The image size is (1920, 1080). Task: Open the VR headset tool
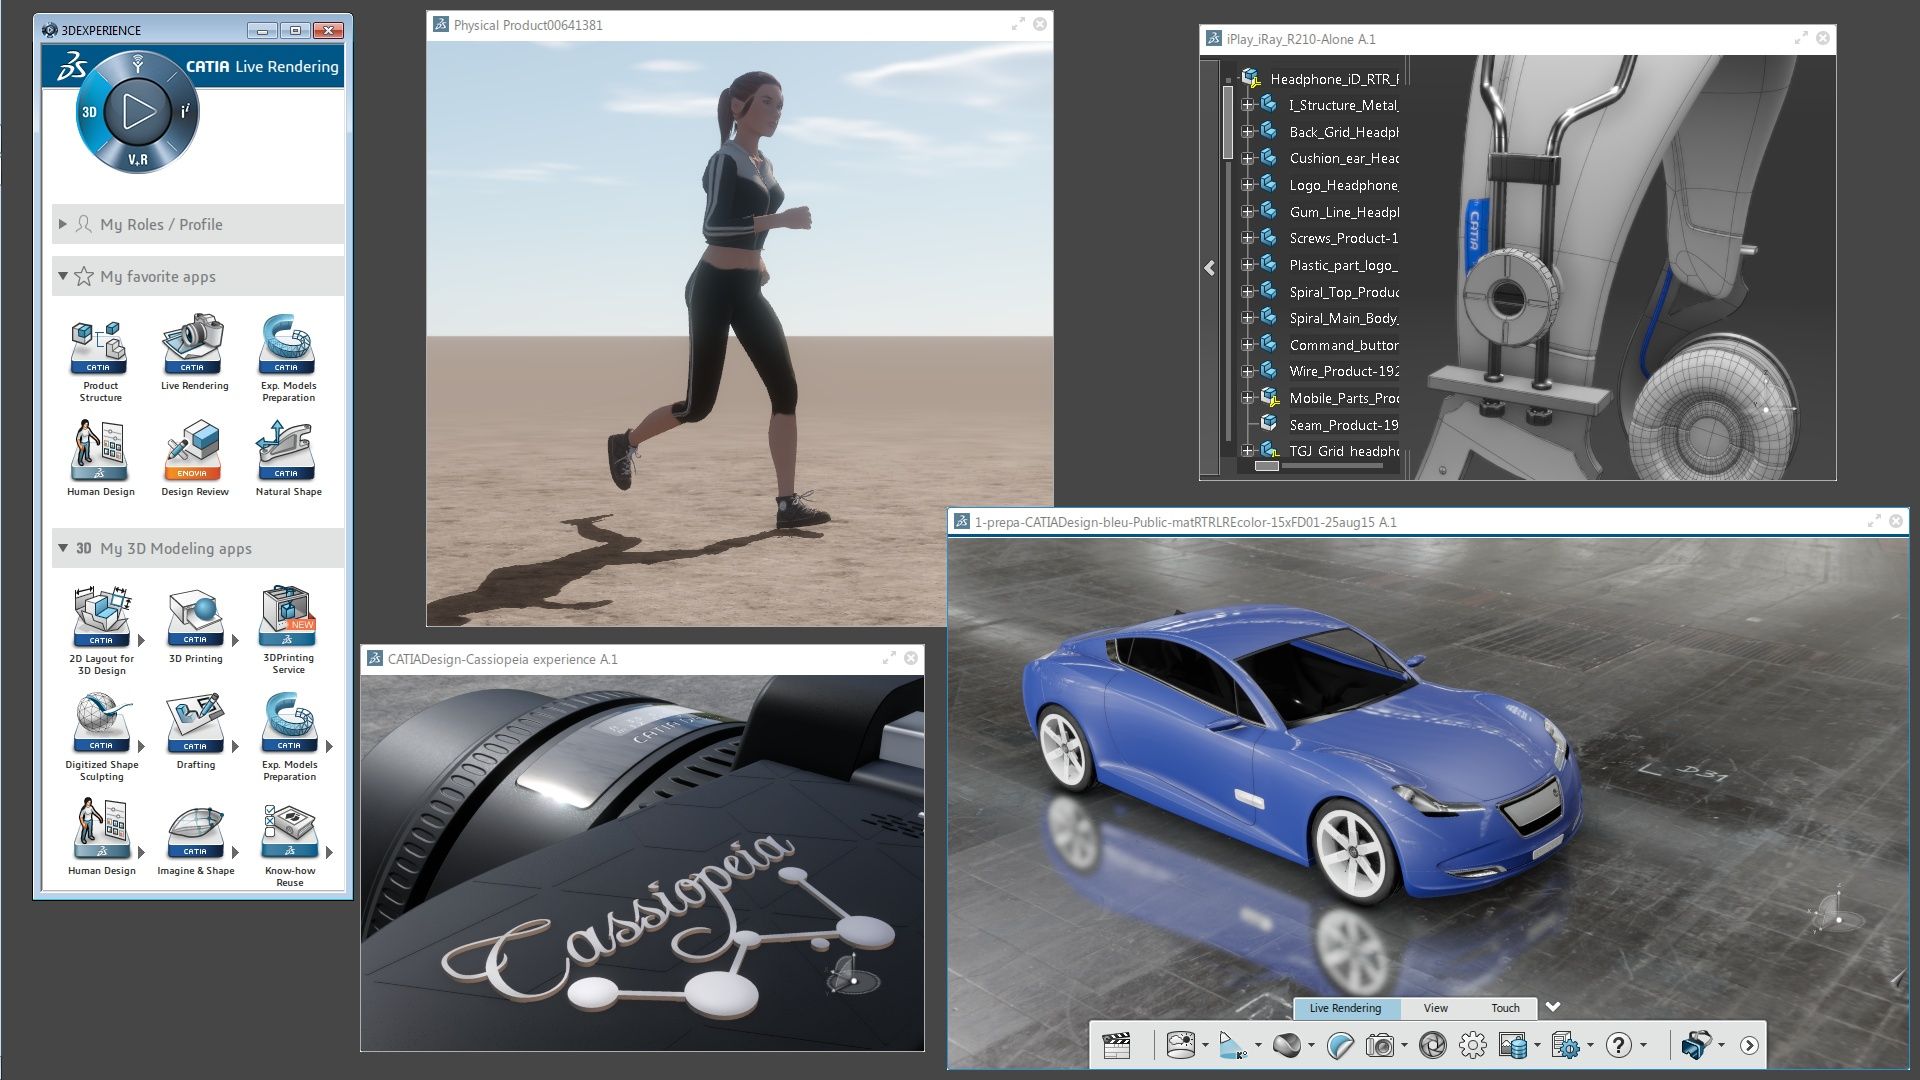[1696, 1045]
